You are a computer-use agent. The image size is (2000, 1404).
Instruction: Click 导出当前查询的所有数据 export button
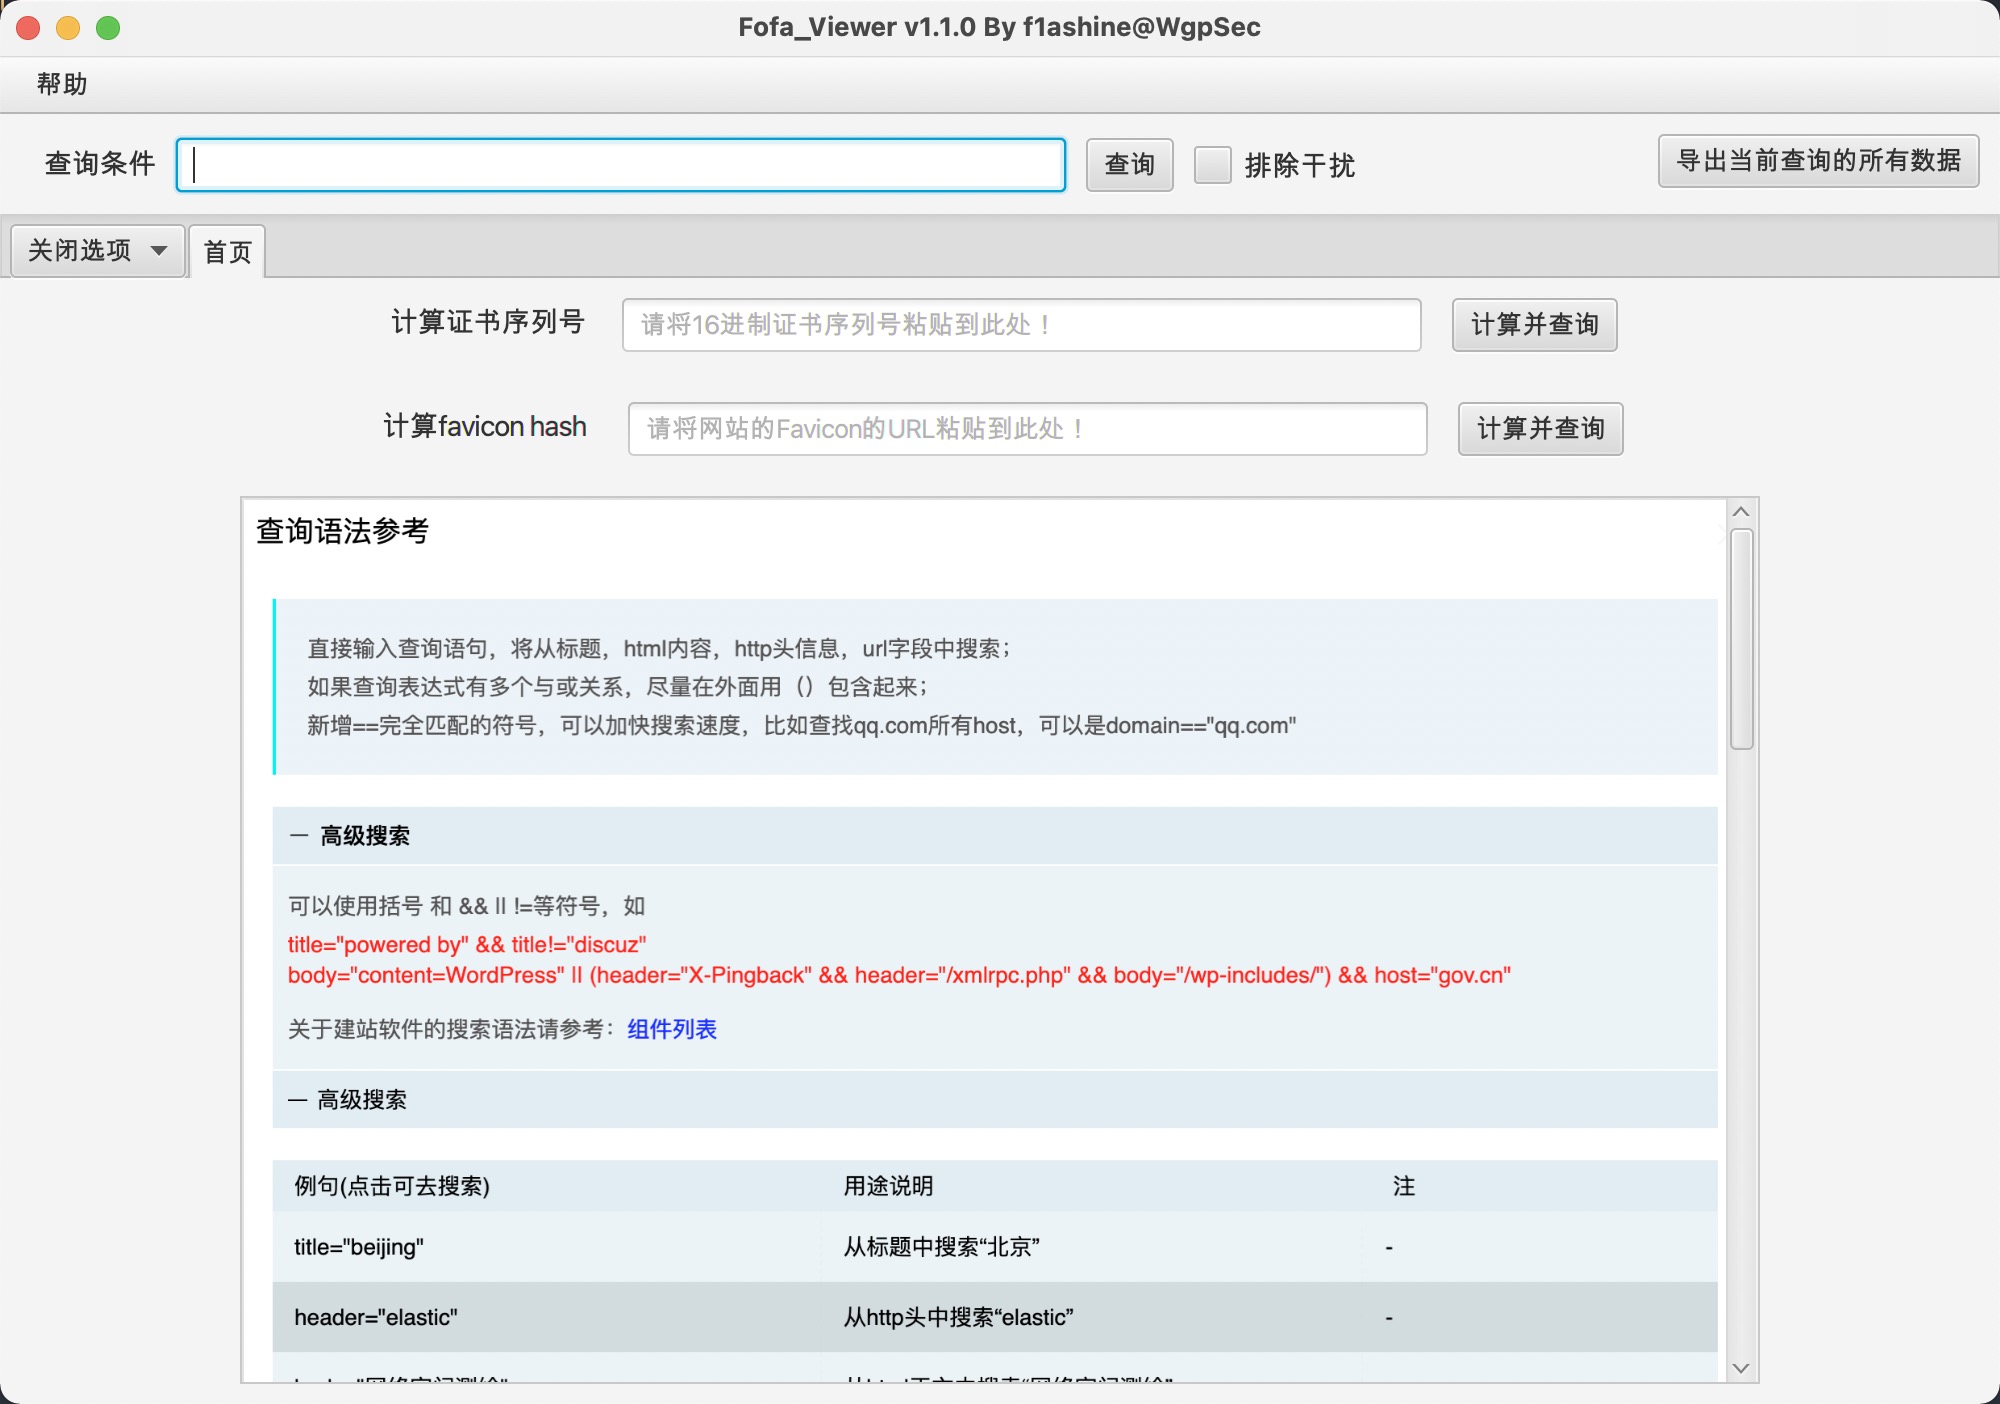[1818, 161]
